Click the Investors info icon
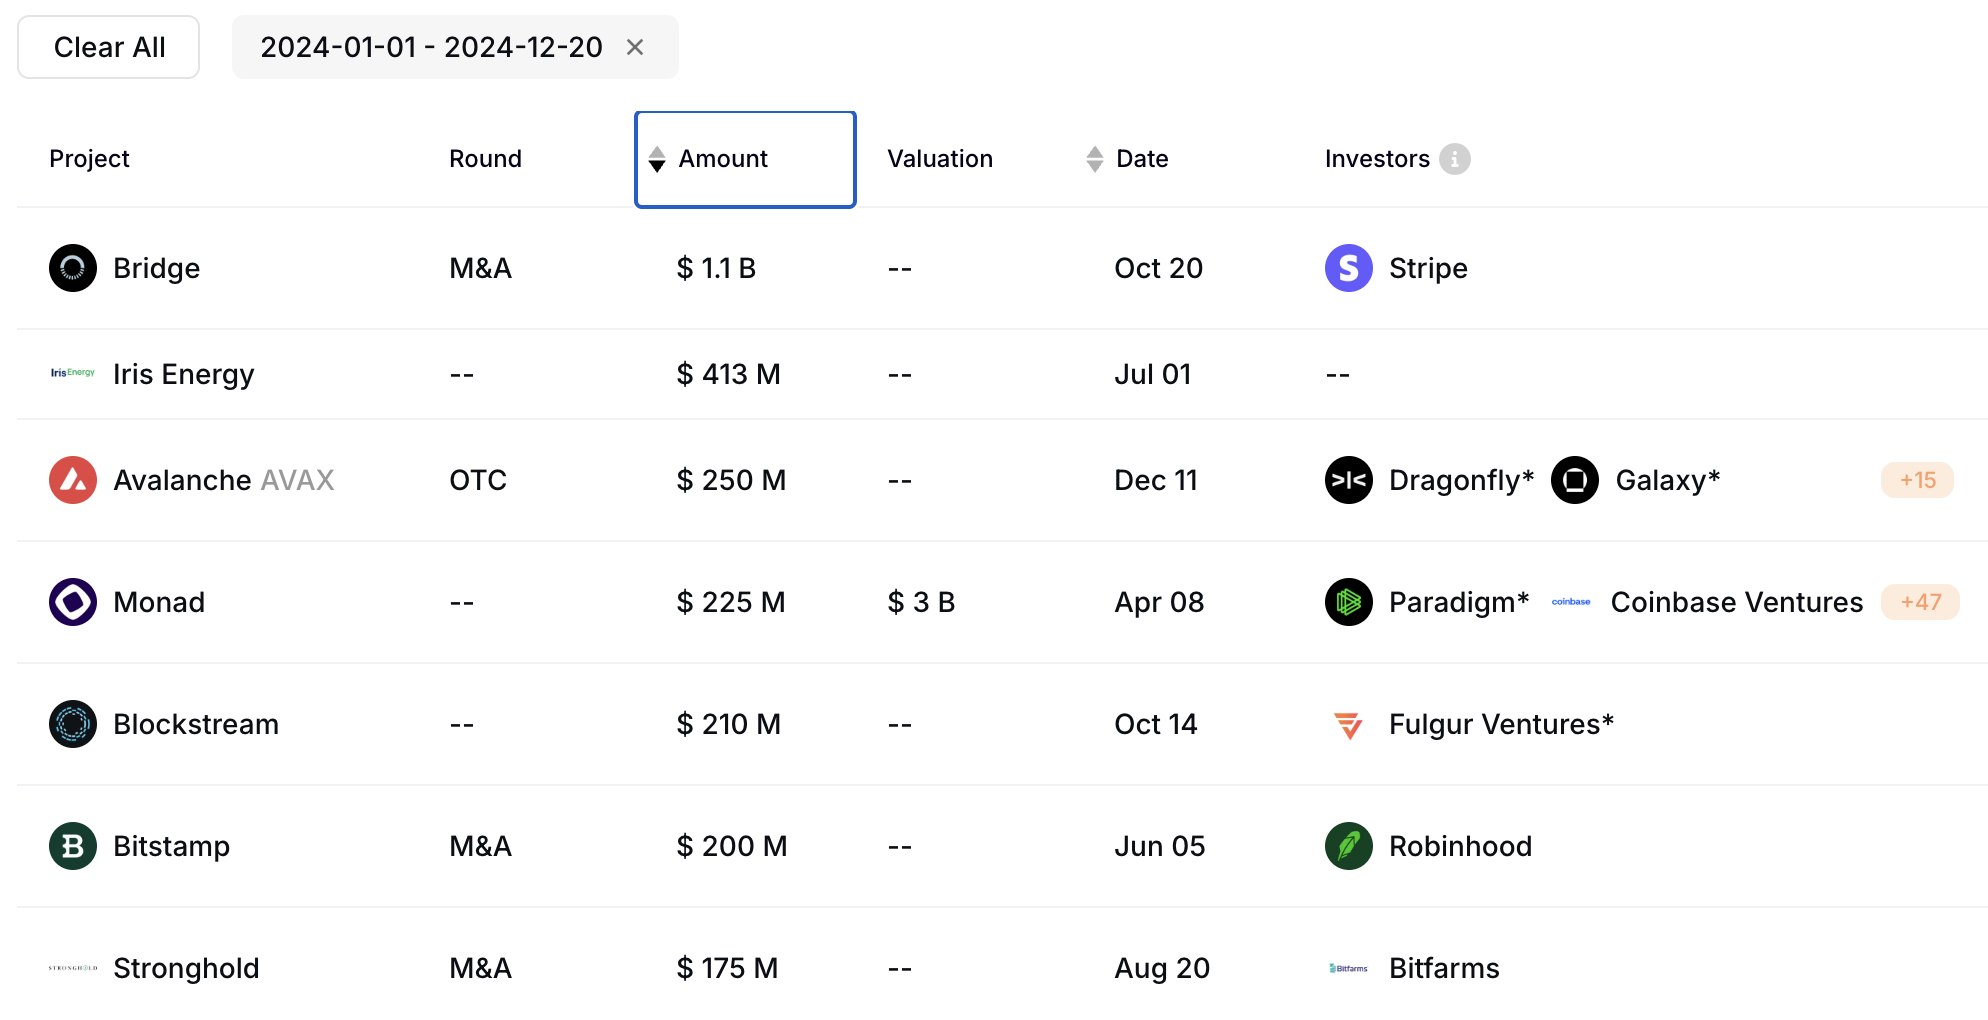This screenshot has width=1988, height=1020. pyautogui.click(x=1454, y=159)
